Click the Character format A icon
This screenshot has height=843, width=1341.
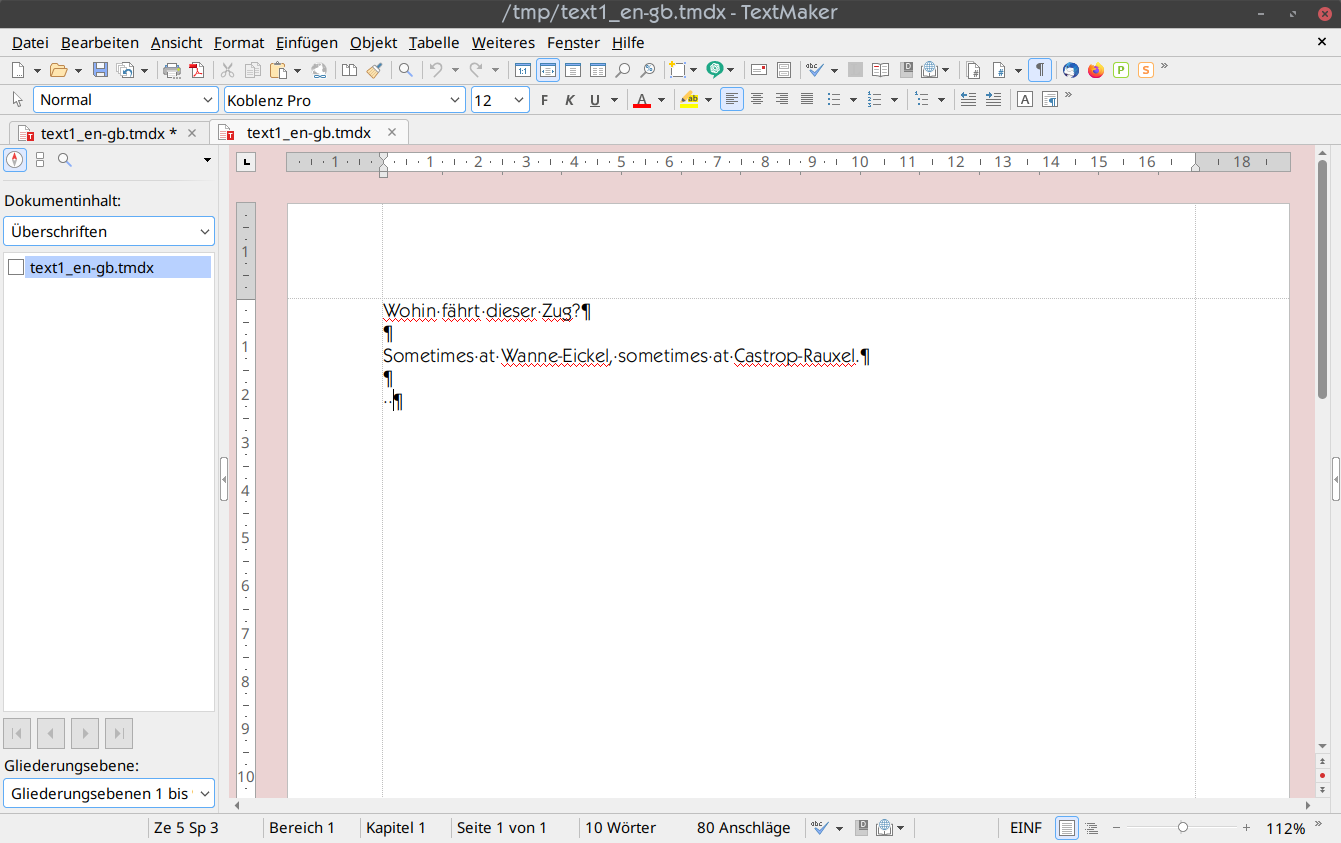tap(1025, 99)
